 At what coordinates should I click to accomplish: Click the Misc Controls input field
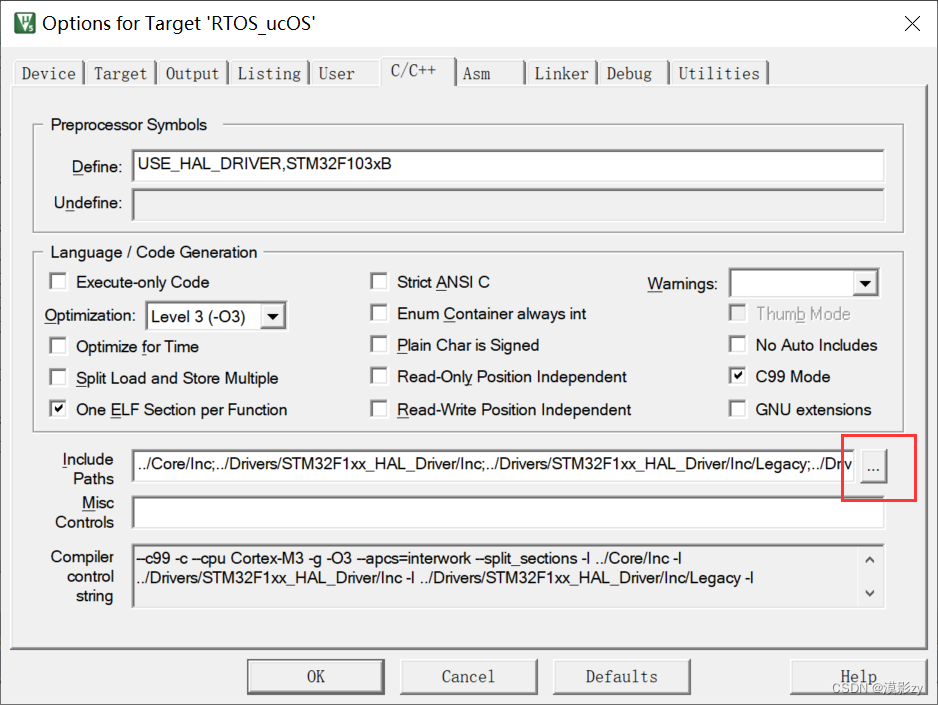(x=508, y=512)
